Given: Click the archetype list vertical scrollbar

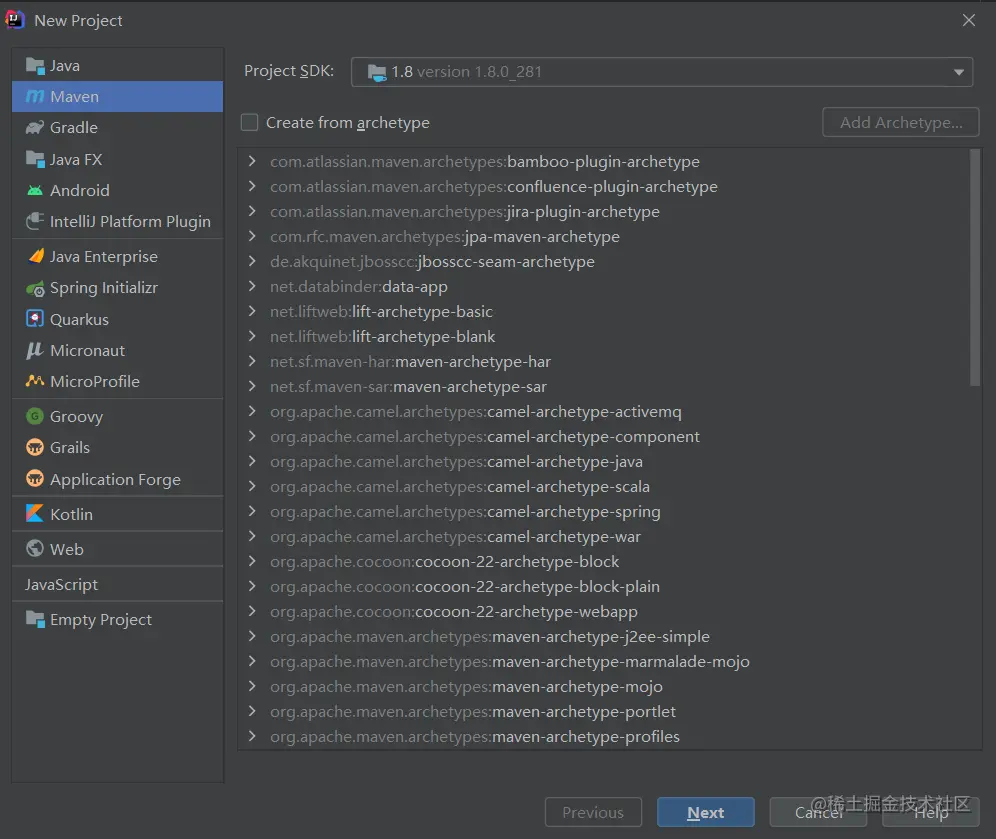Looking at the screenshot, I should click(x=975, y=270).
